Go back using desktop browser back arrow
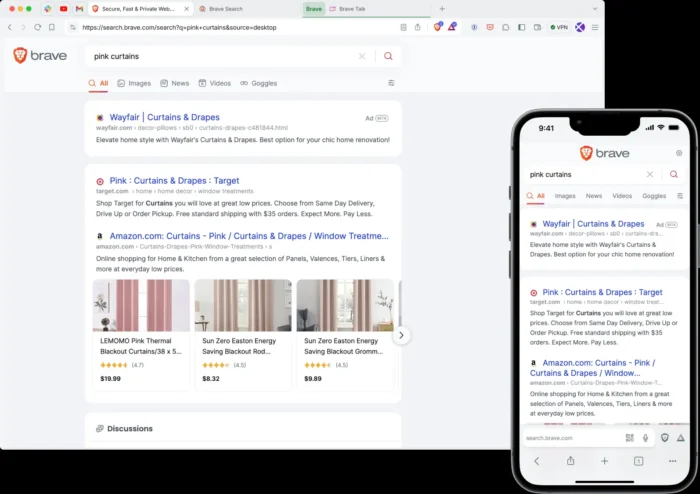This screenshot has width=700, height=494. click(x=10, y=27)
